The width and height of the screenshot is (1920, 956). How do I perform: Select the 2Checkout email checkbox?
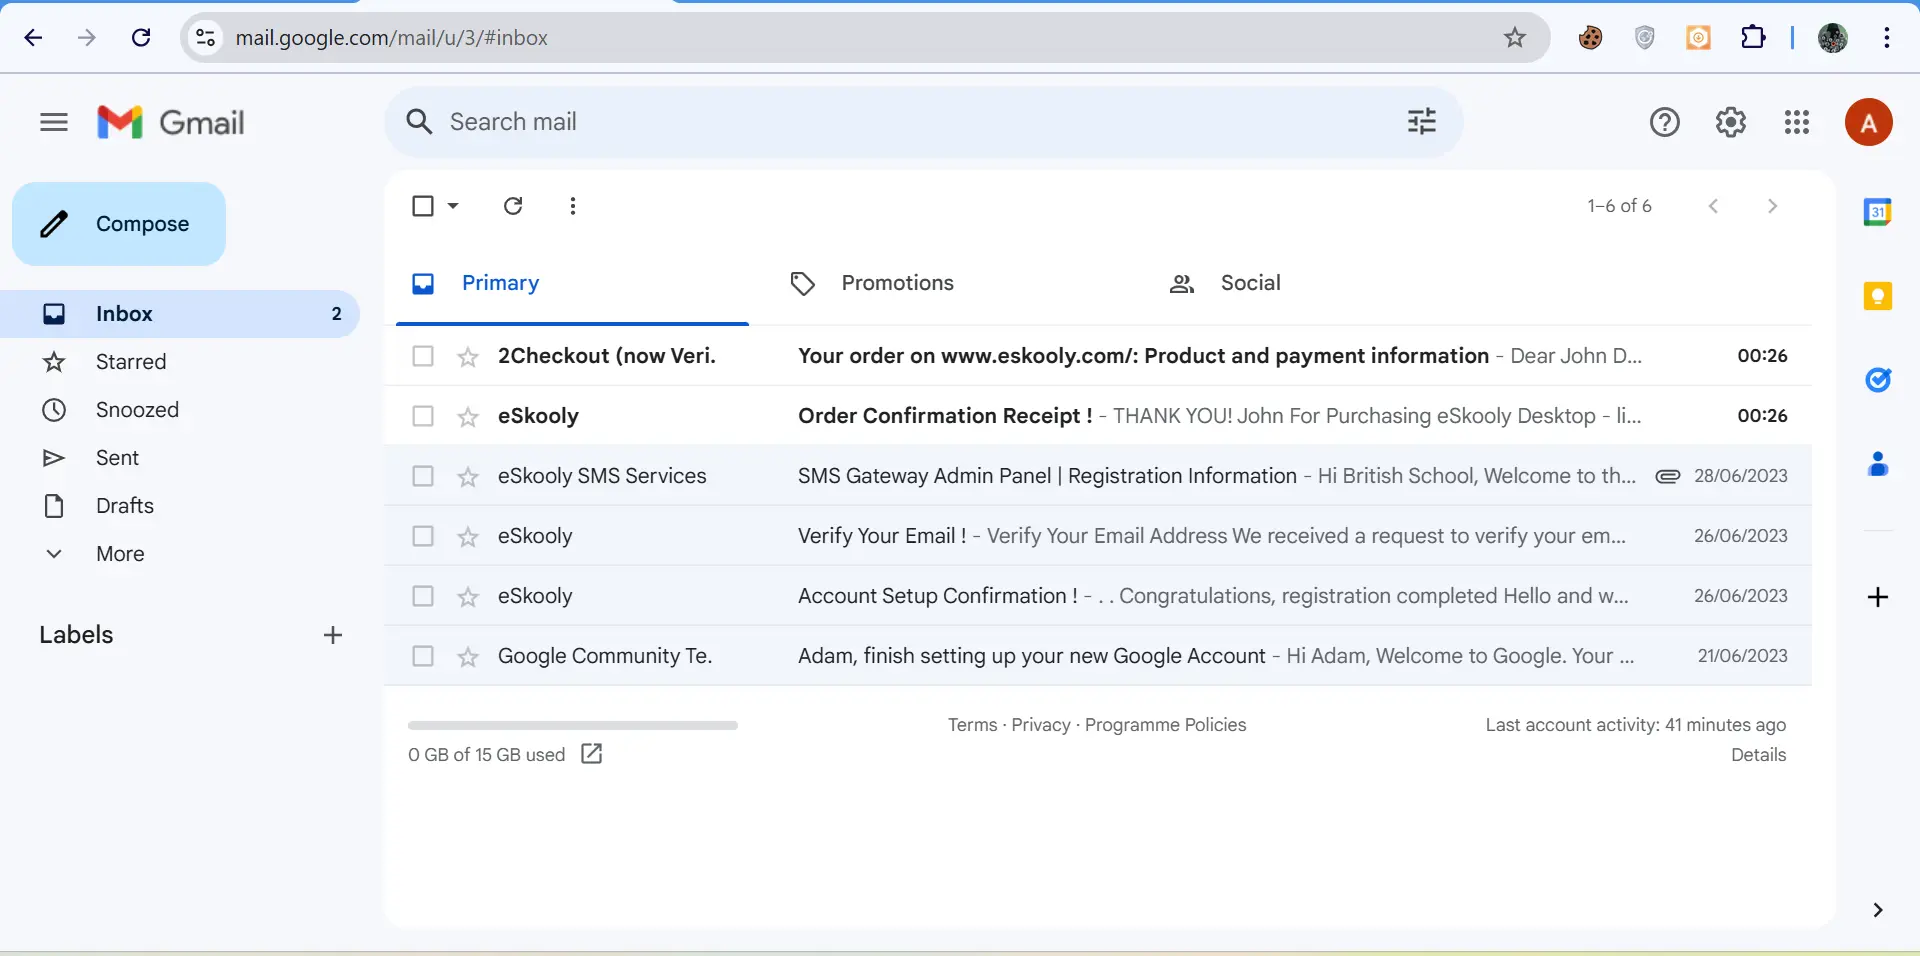pyautogui.click(x=423, y=356)
